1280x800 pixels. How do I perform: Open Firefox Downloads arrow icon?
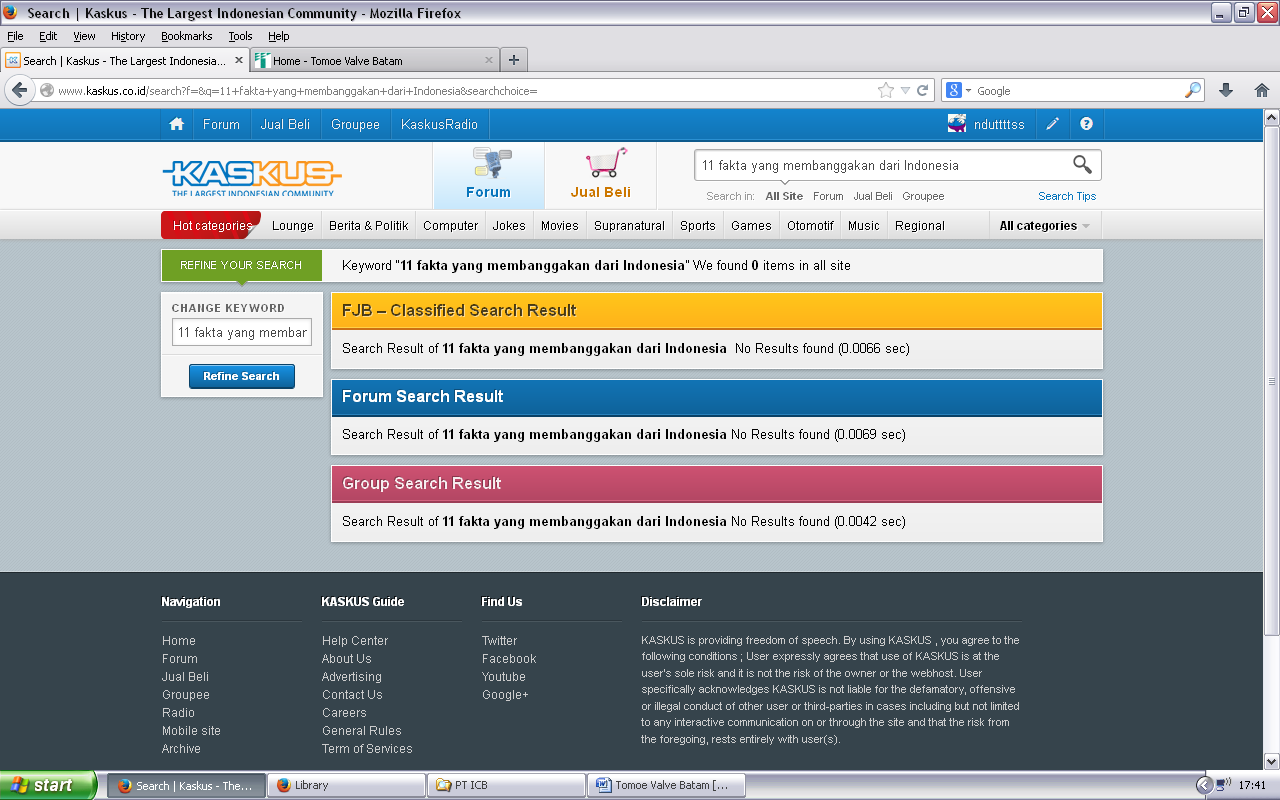[x=1226, y=90]
